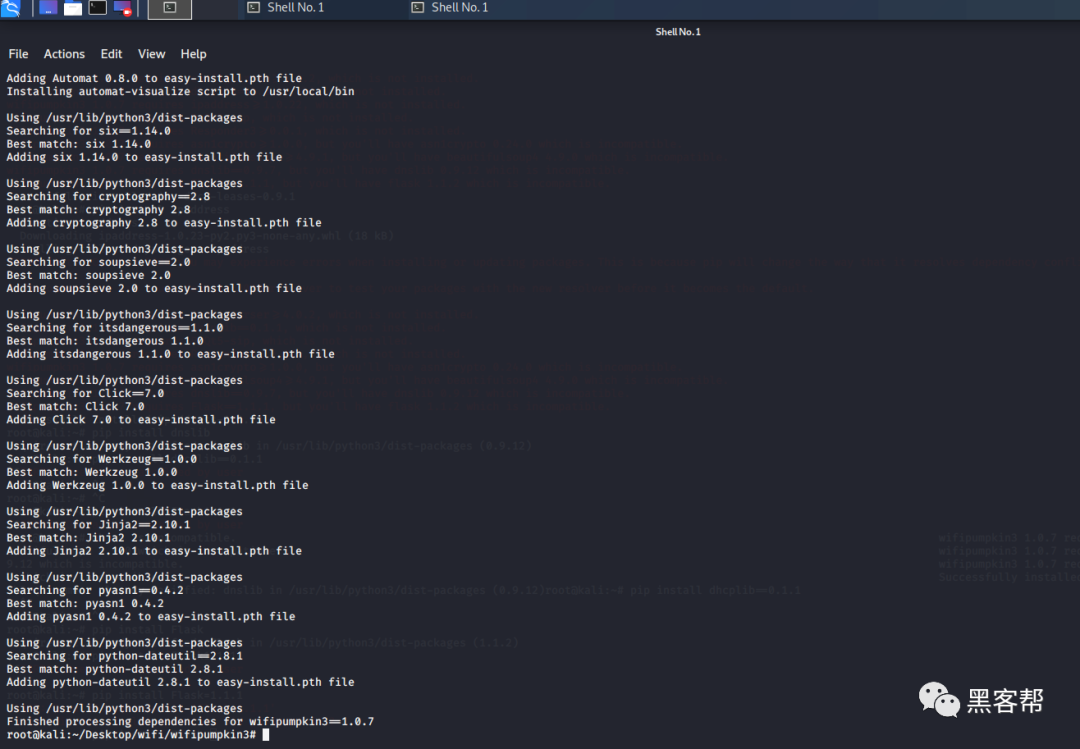
Task: Click the screen recorder panel icon
Action: (123, 8)
